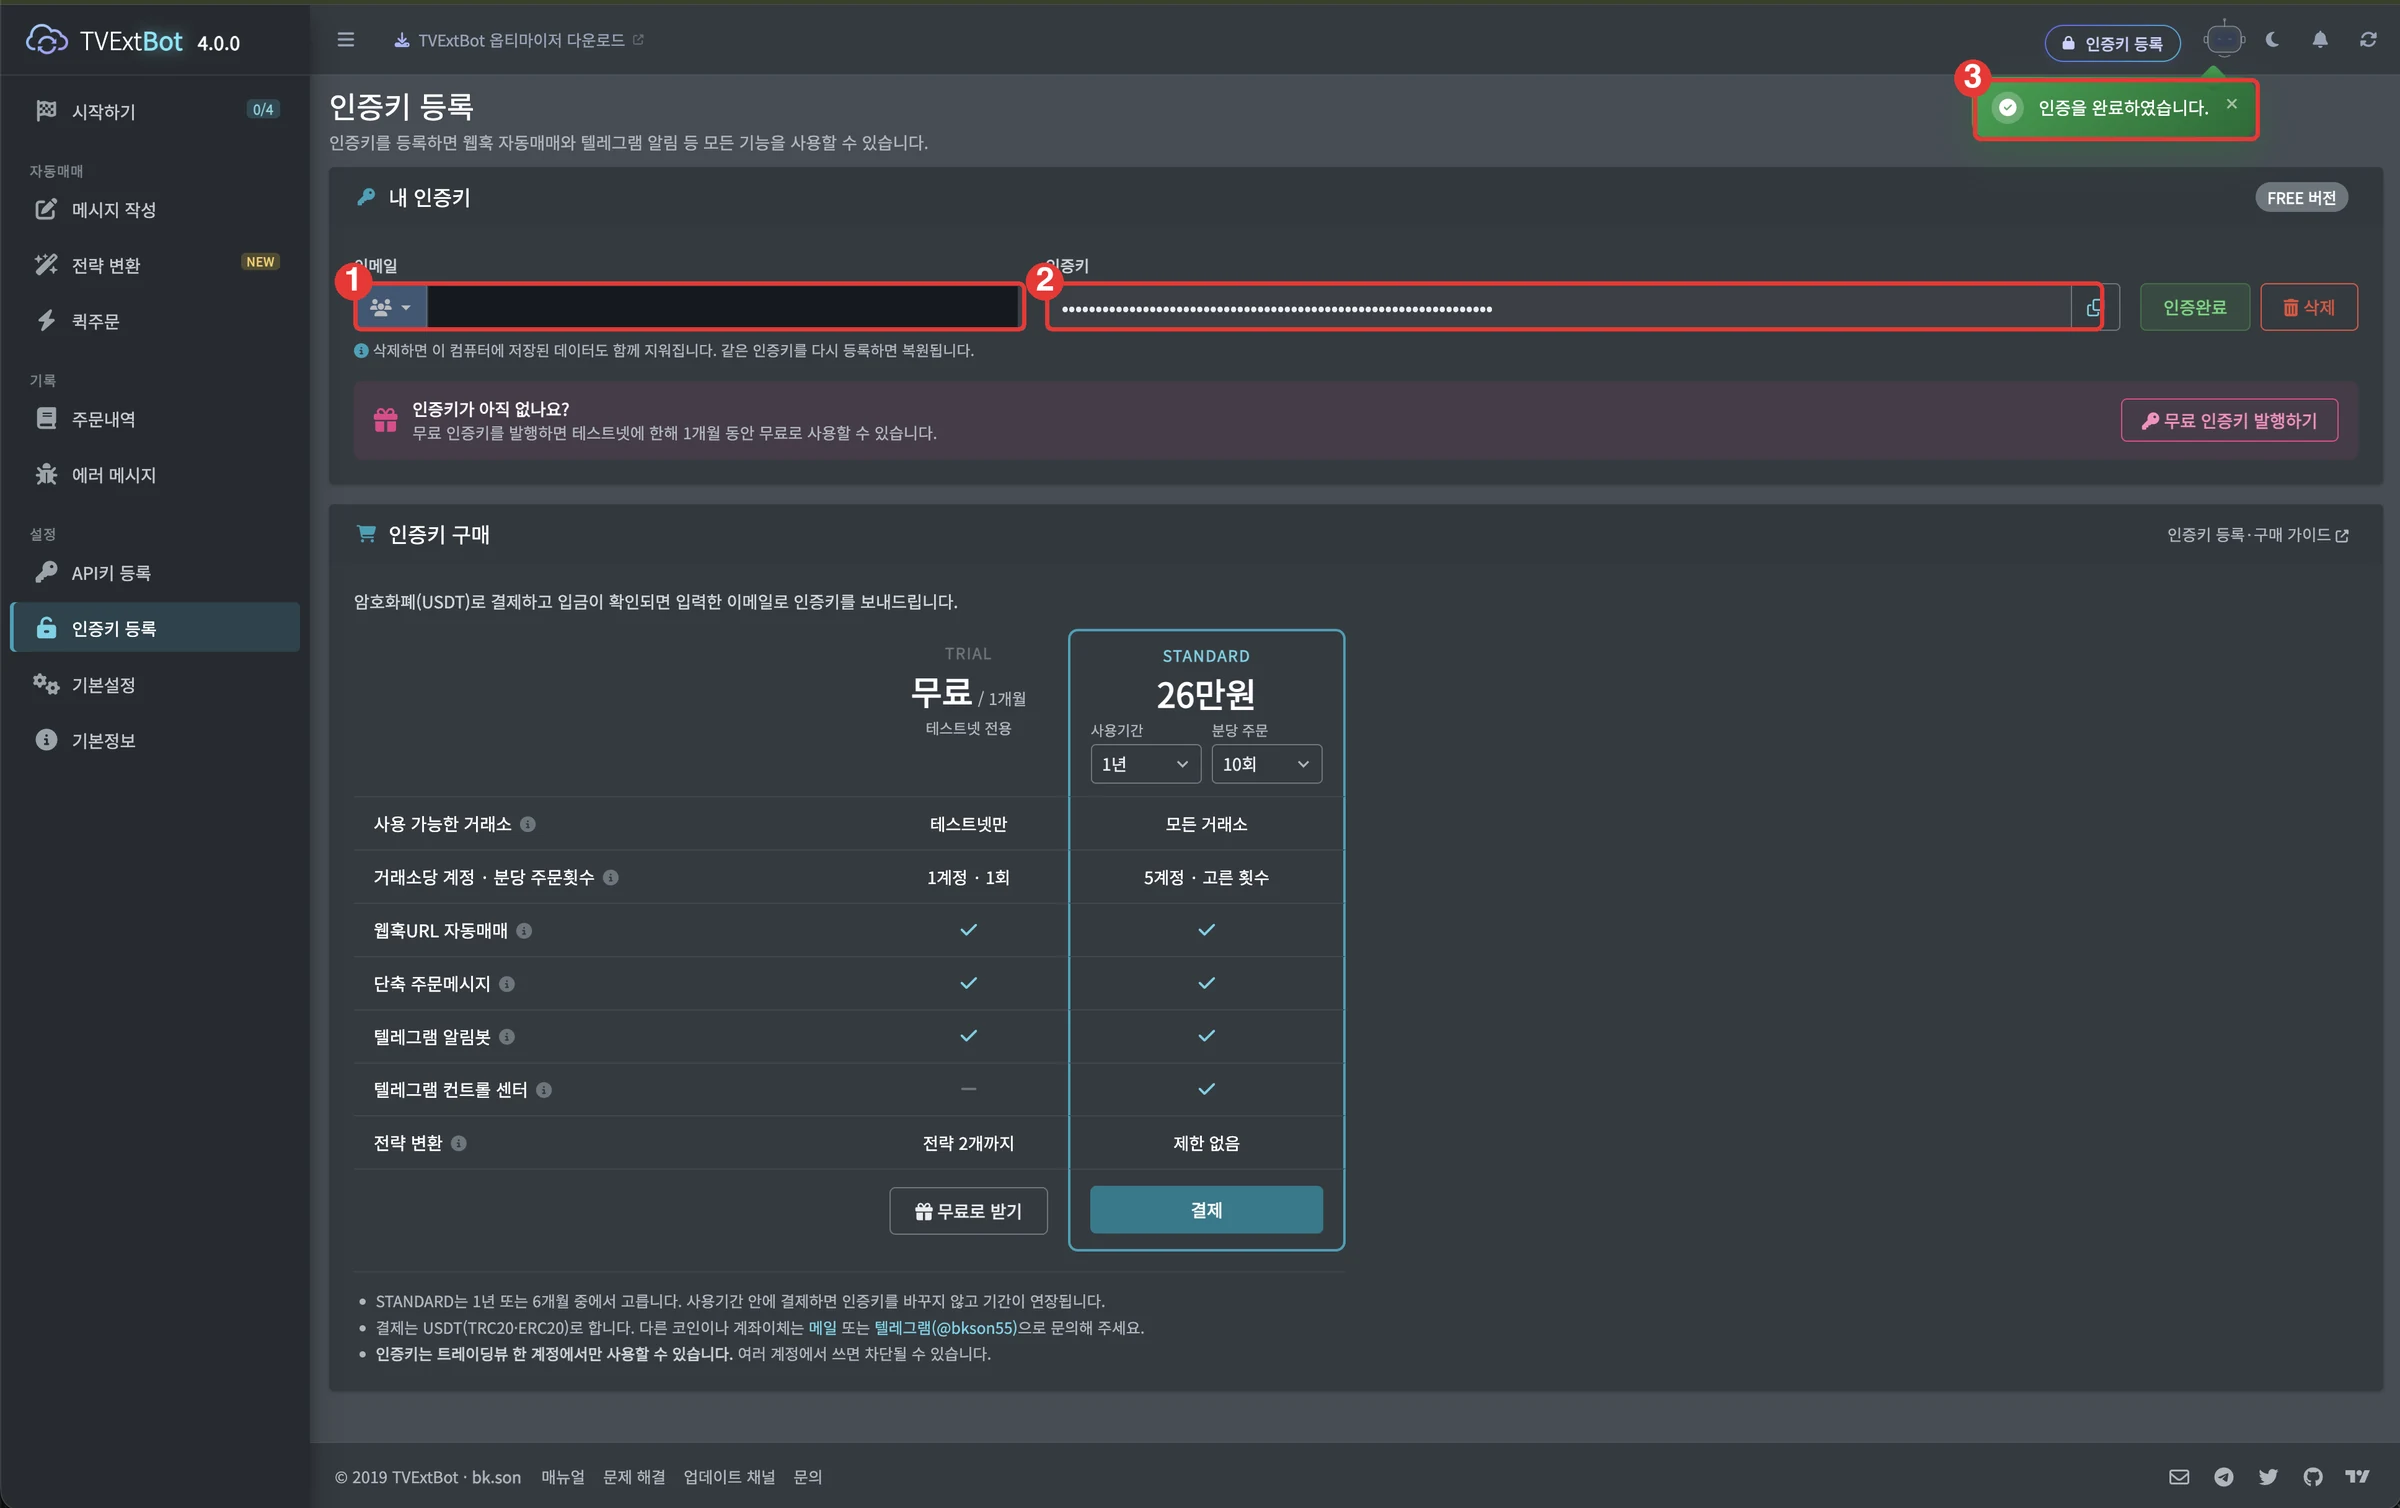
Task: Expand the email account type dropdown
Action: point(391,307)
